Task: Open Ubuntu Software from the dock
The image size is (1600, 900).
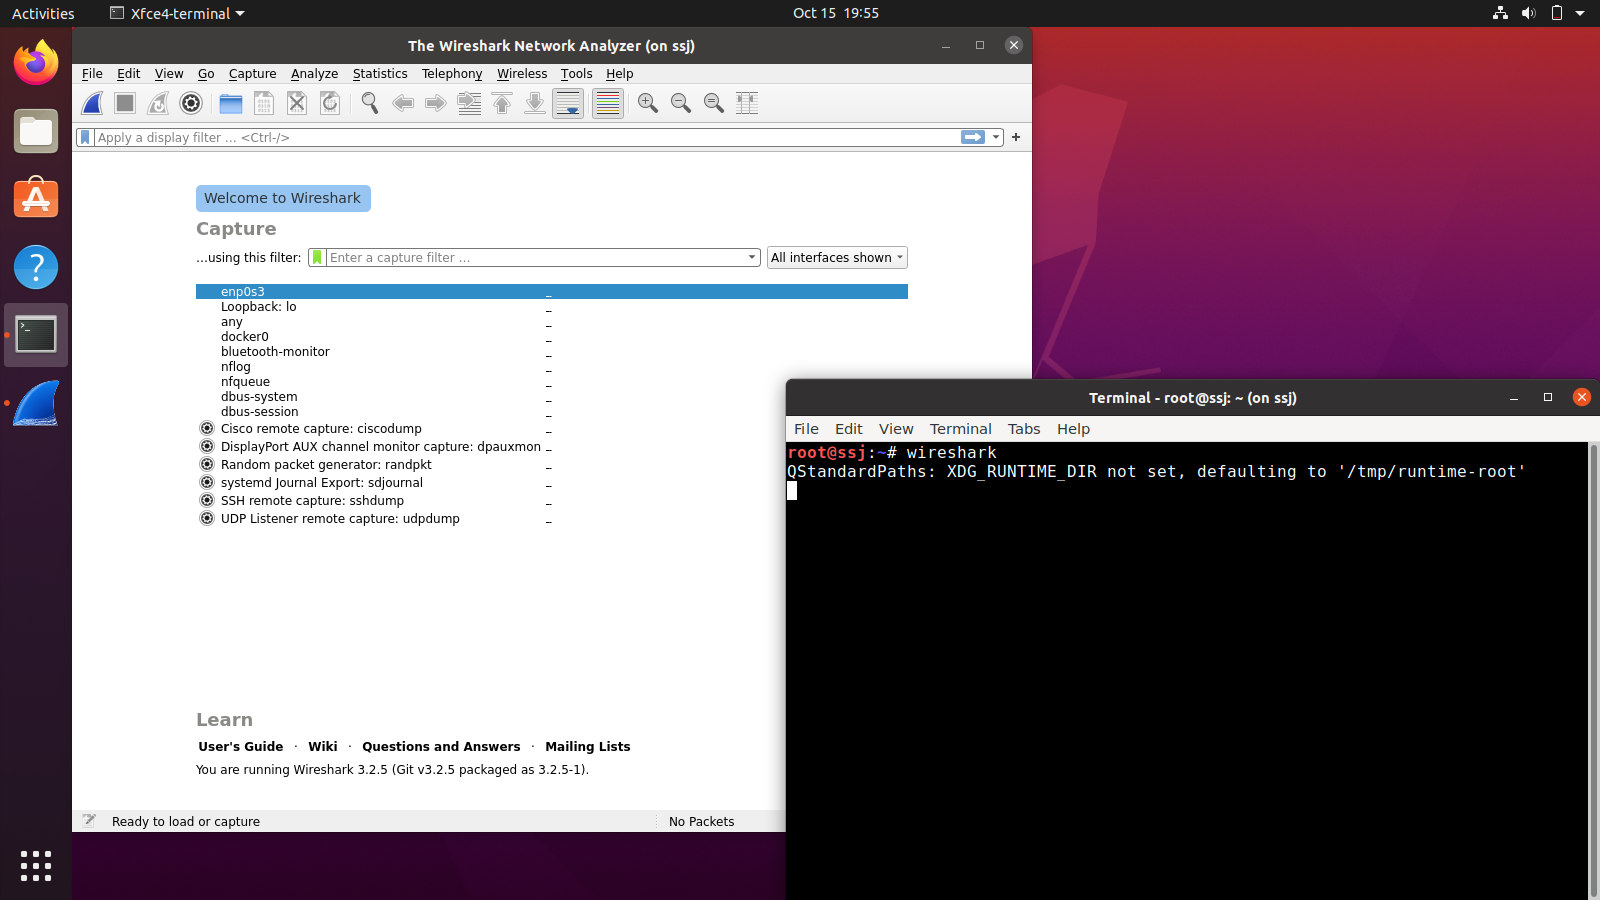Action: [x=36, y=199]
